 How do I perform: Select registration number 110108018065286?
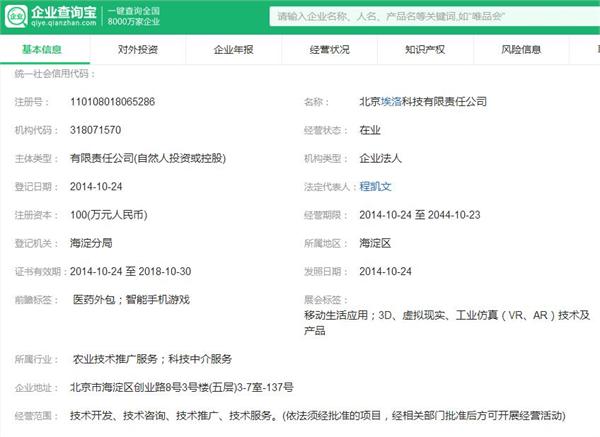tap(112, 101)
